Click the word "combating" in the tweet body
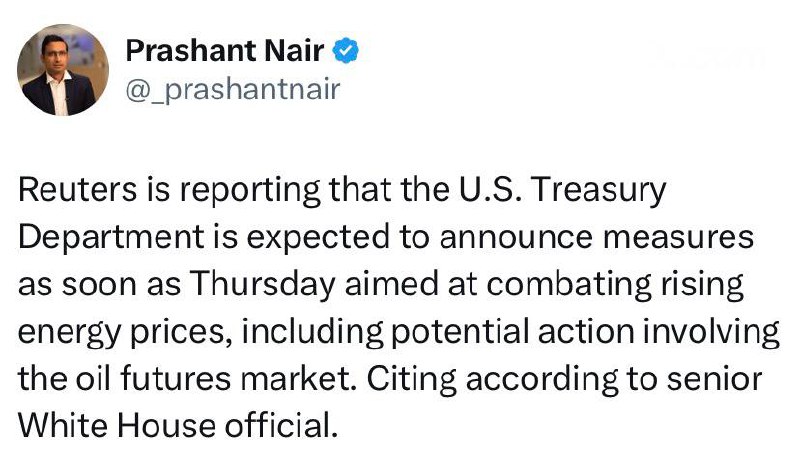The width and height of the screenshot is (800, 474). coord(569,284)
